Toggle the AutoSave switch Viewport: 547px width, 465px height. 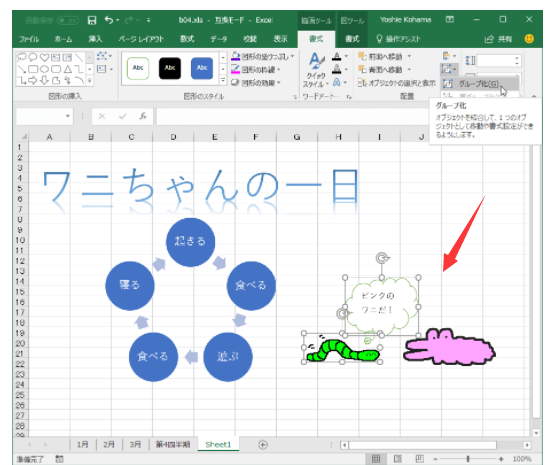tap(68, 21)
